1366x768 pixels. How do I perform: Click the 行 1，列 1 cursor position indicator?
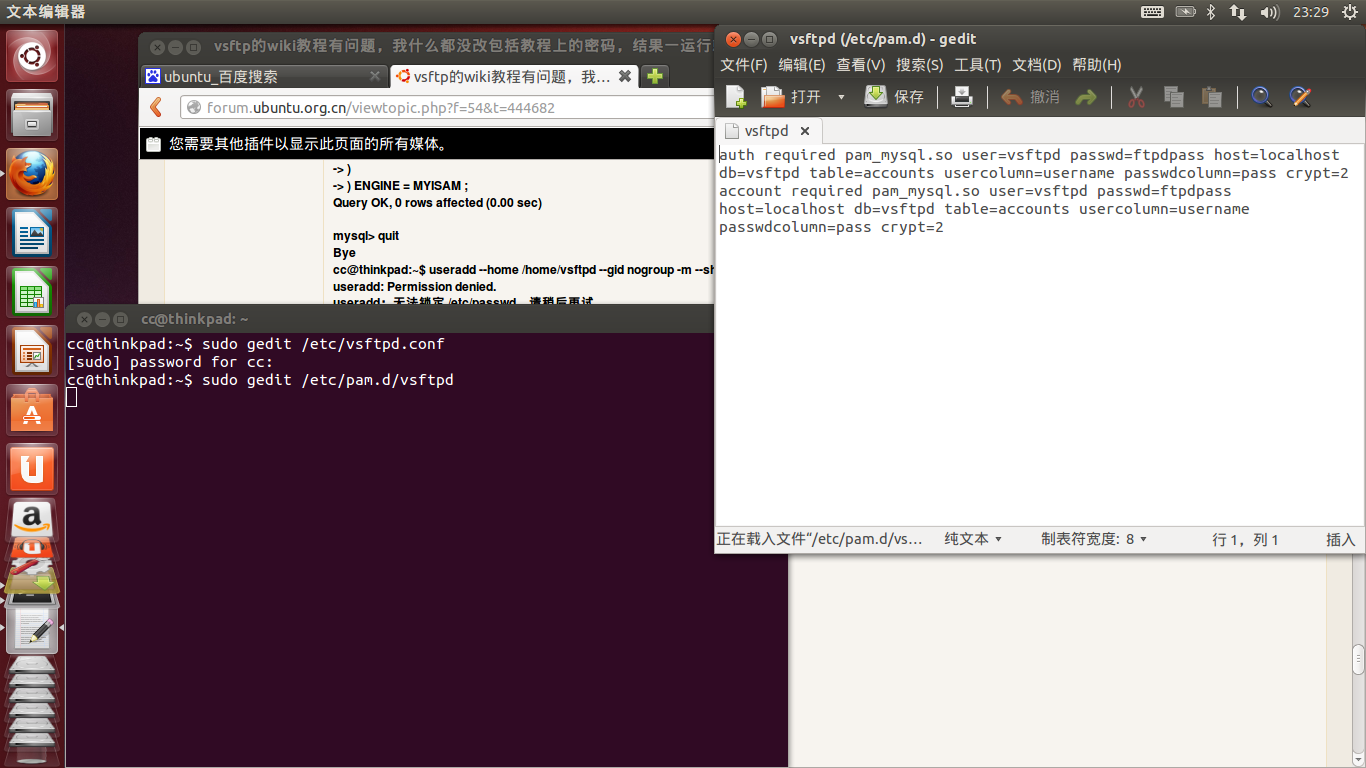[1245, 539]
